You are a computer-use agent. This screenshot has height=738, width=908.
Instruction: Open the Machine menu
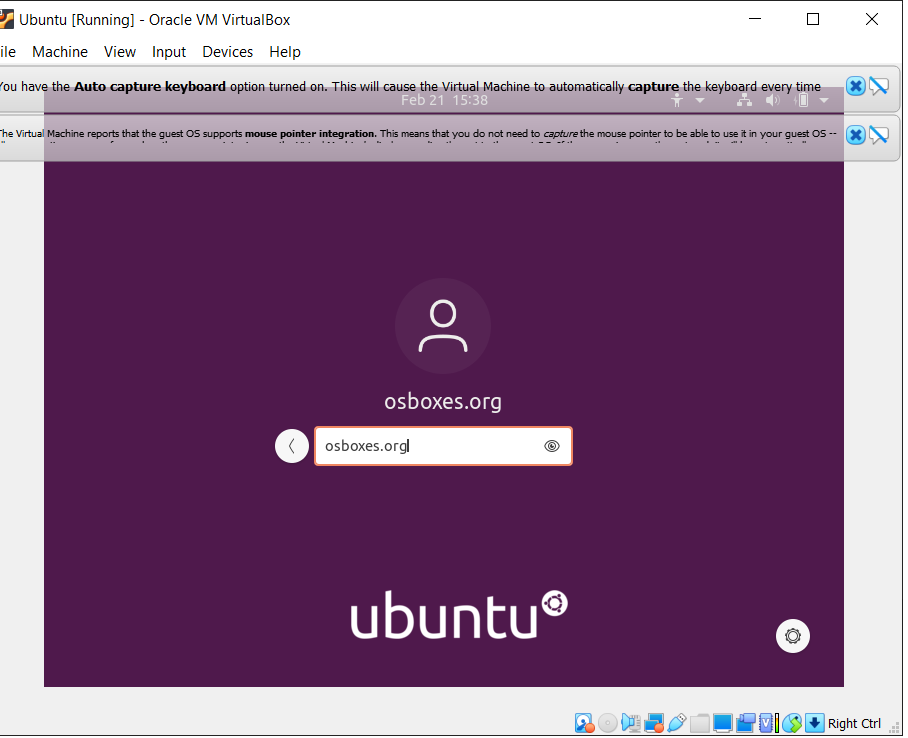click(60, 52)
